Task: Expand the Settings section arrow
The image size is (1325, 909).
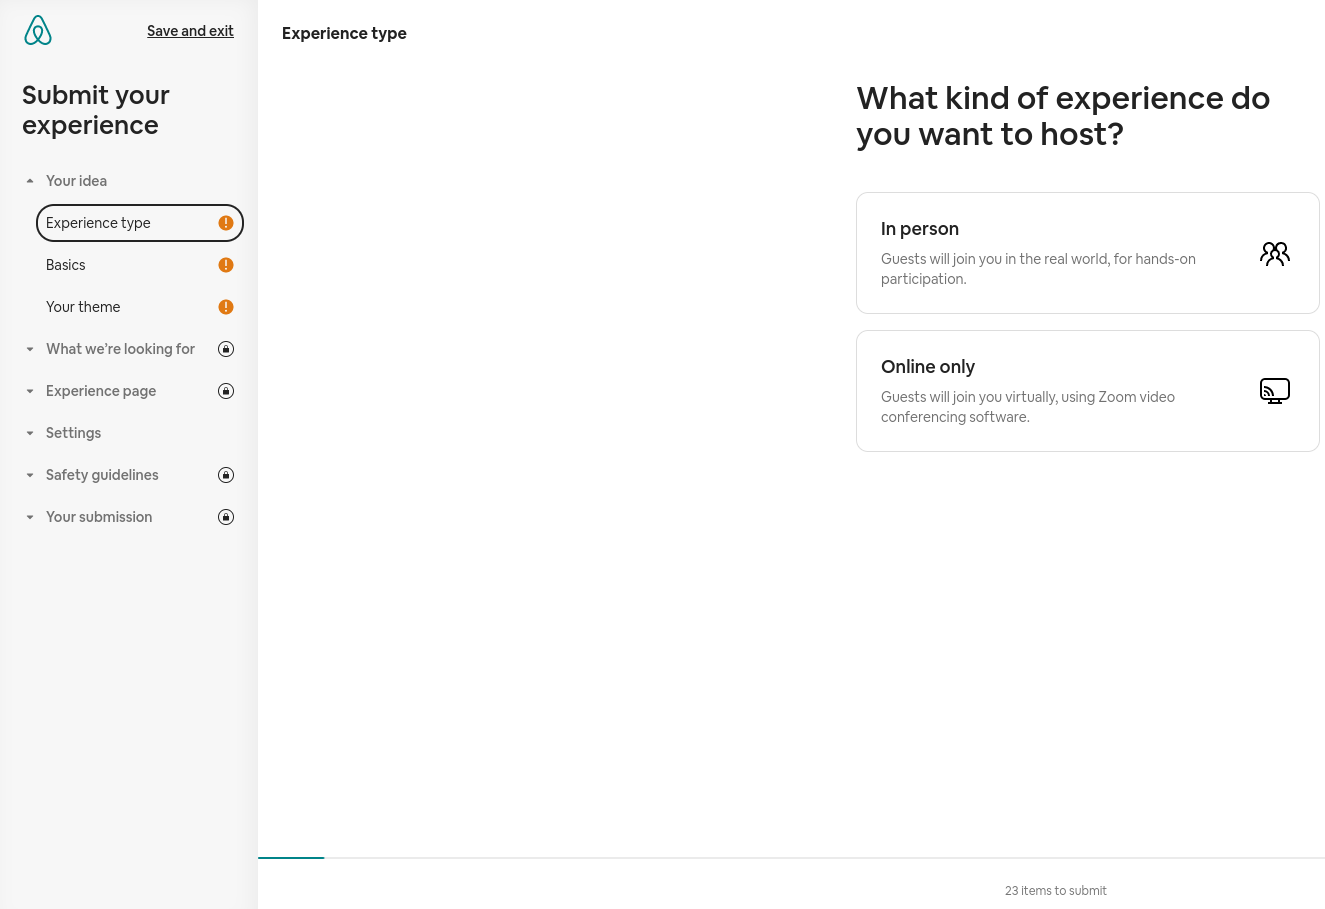Action: coord(30,433)
